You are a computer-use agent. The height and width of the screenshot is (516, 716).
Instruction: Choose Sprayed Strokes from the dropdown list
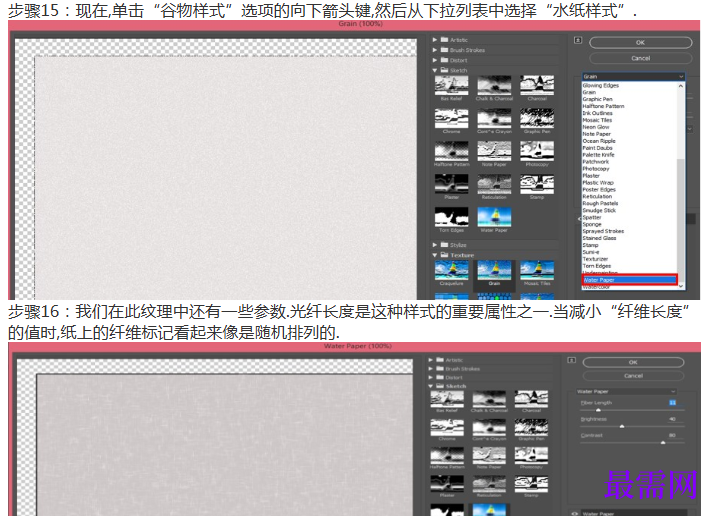(x=603, y=231)
